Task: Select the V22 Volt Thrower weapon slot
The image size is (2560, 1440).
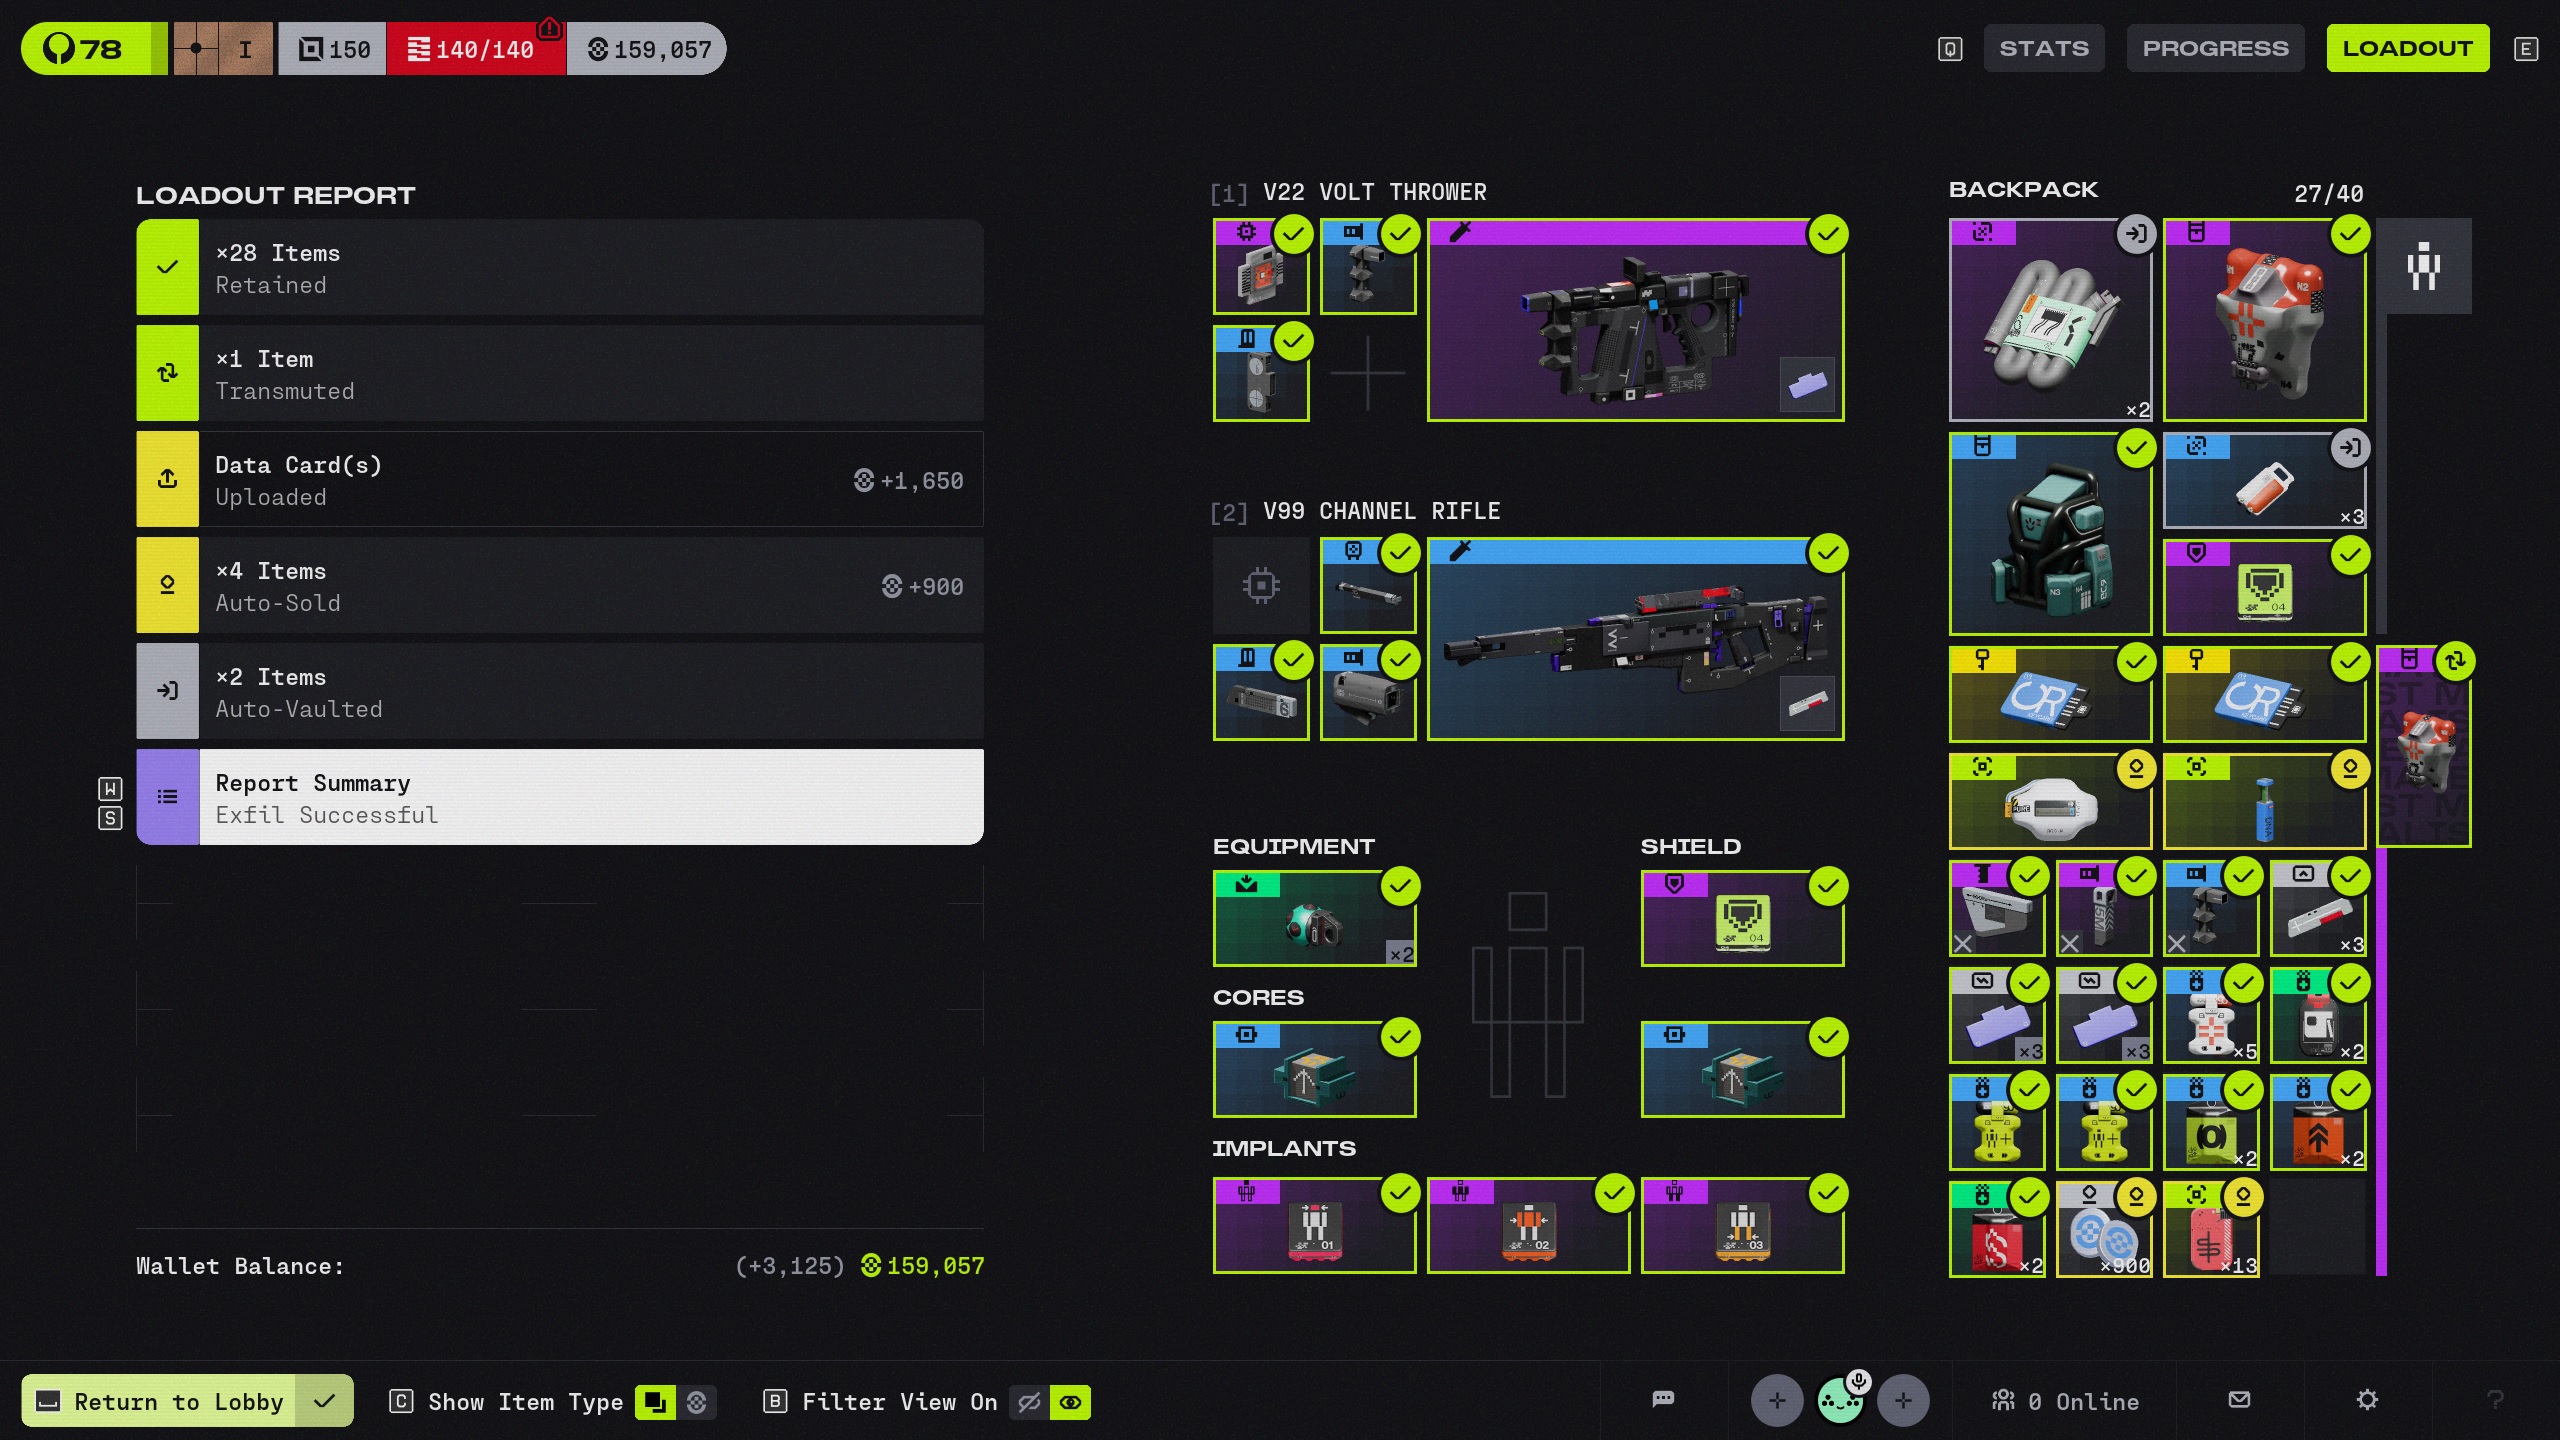Action: click(1635, 320)
